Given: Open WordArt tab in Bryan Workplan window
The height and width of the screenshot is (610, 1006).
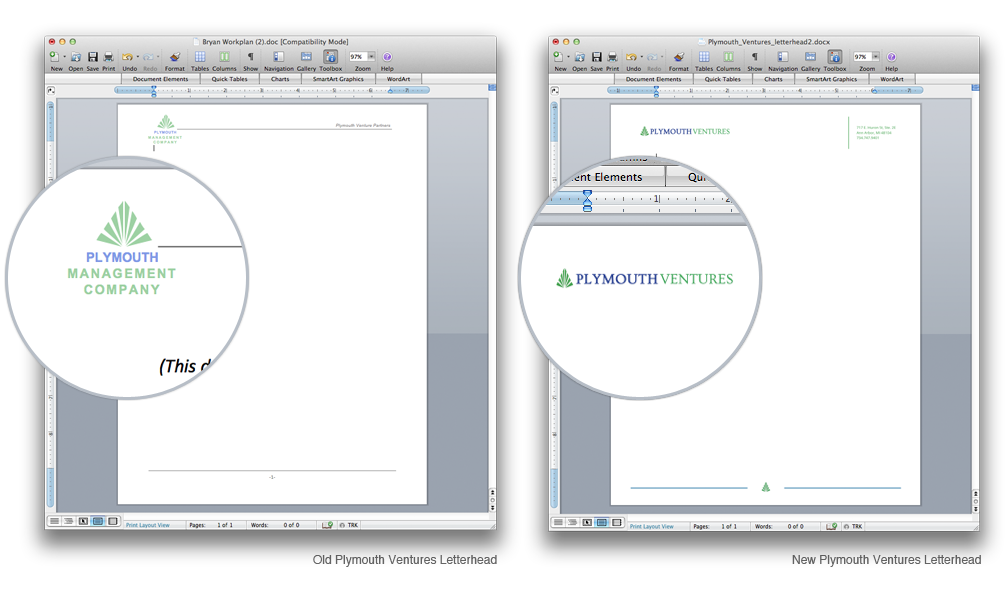Looking at the screenshot, I should click(x=398, y=79).
